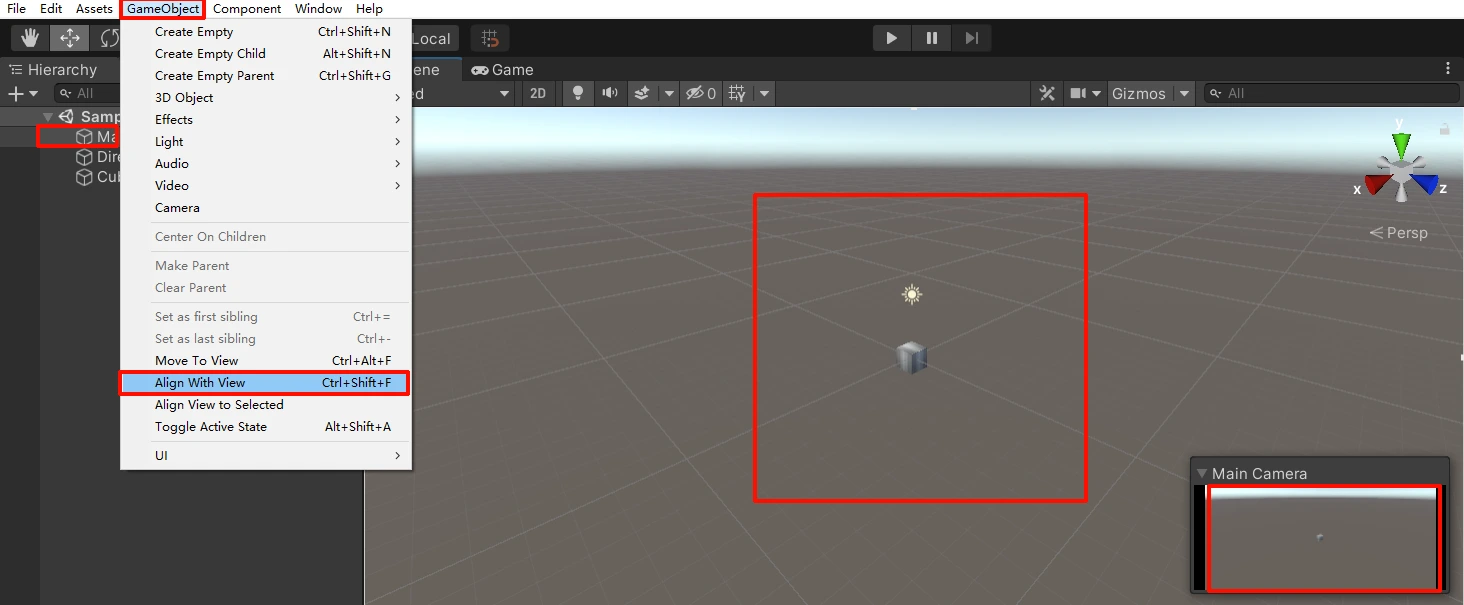The width and height of the screenshot is (1464, 605).
Task: Open the Gizmos dropdown arrow
Action: [1185, 93]
